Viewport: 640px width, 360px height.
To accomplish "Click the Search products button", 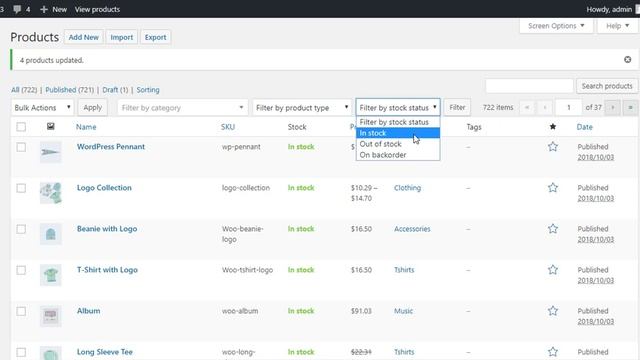I will tap(607, 86).
